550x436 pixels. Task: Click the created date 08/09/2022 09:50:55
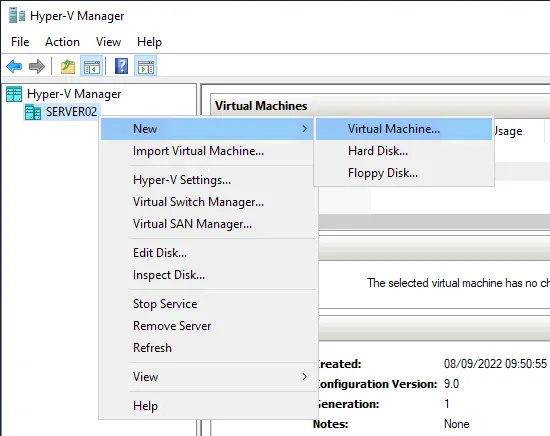click(x=495, y=364)
